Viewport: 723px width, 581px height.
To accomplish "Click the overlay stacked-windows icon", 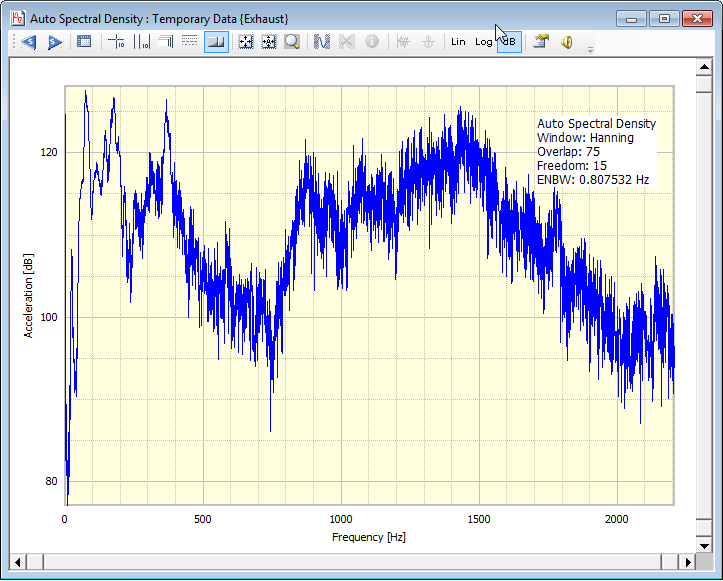I will click(x=165, y=42).
